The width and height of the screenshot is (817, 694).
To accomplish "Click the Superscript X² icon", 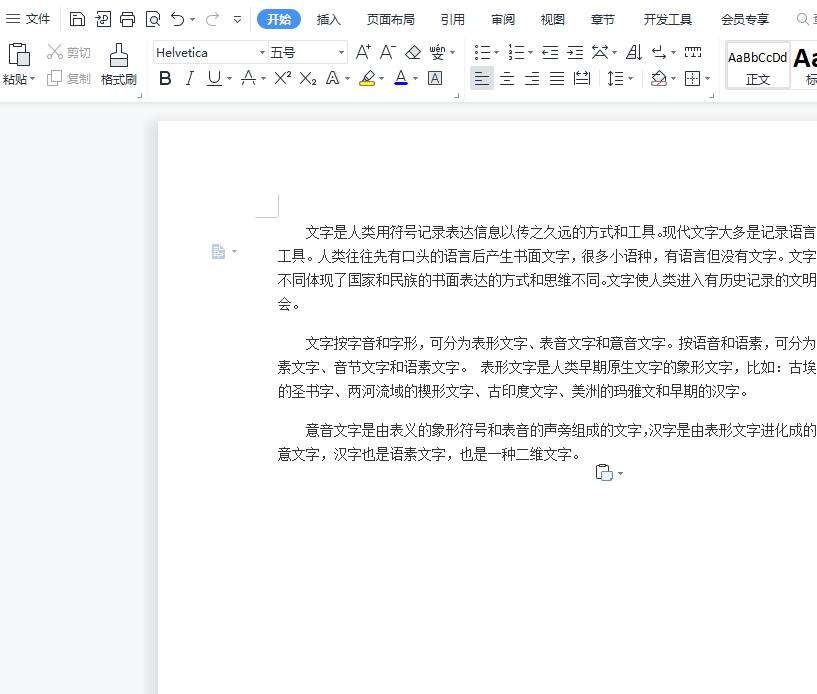I will click(282, 78).
